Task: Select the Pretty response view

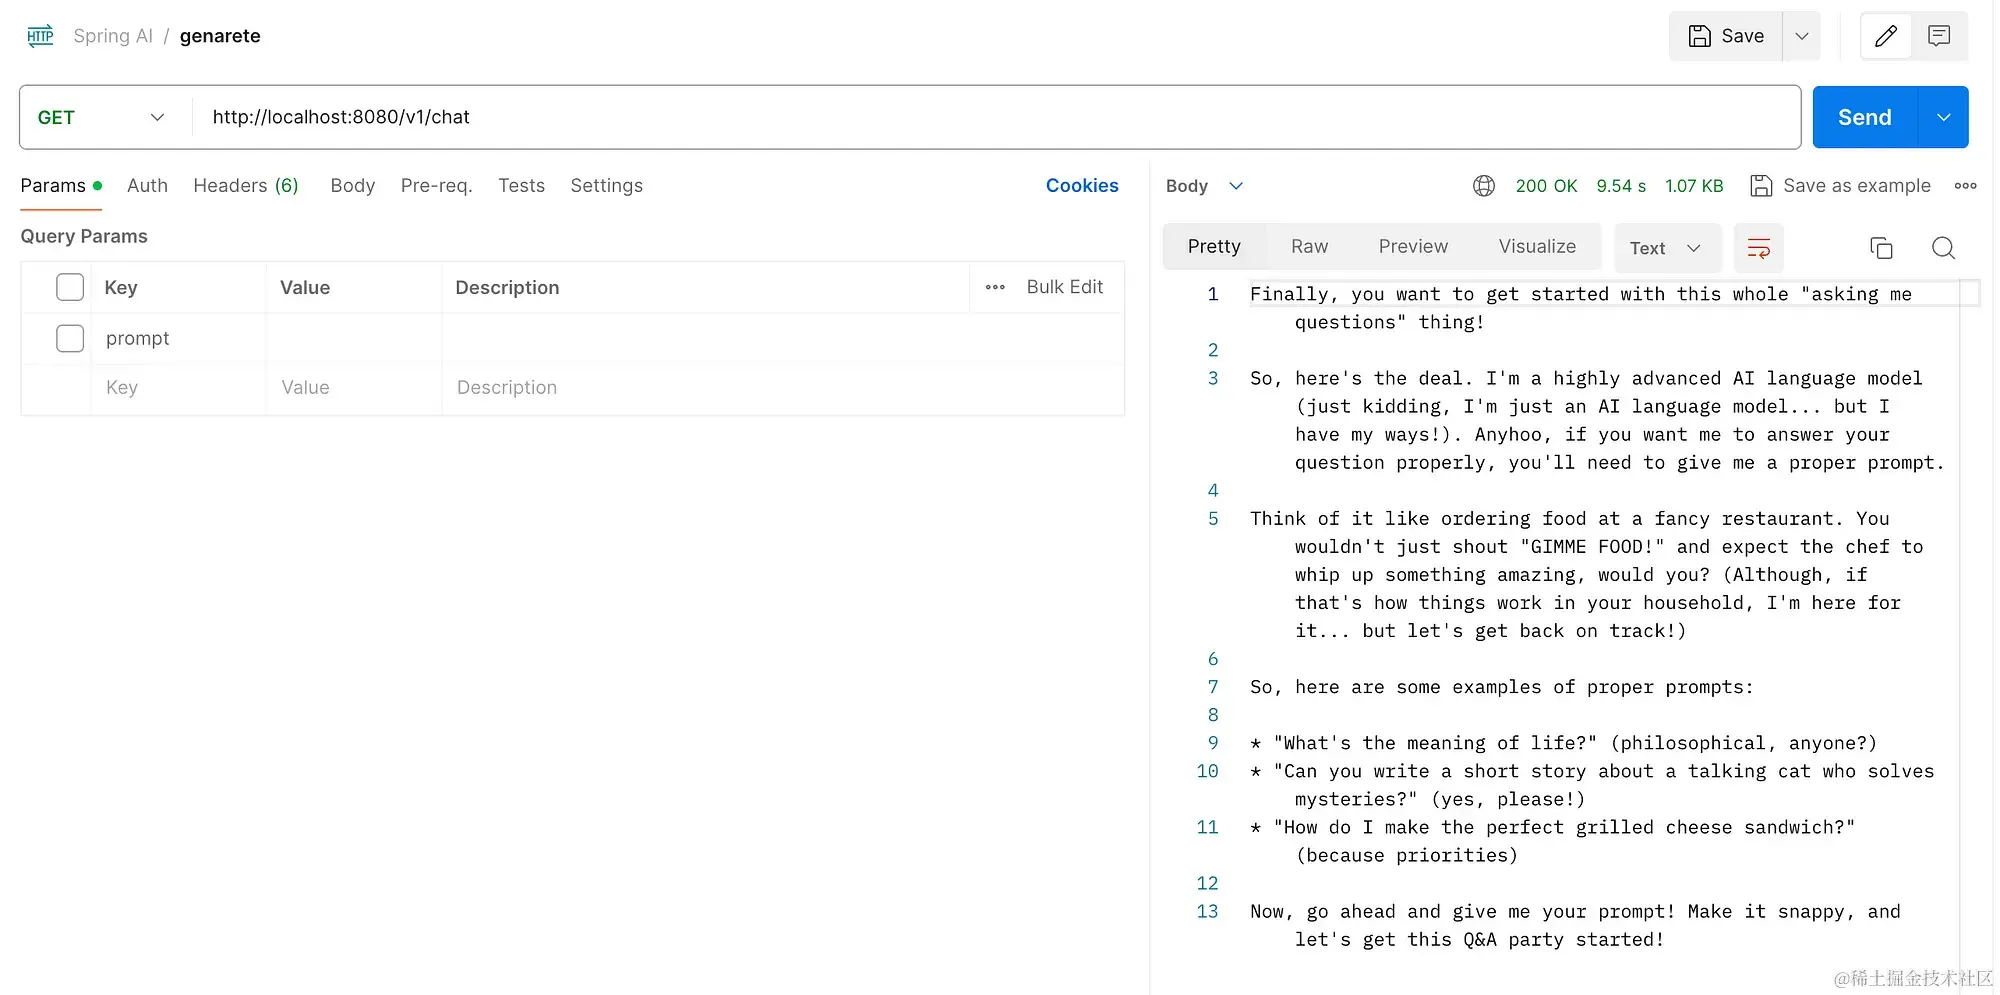Action: point(1214,247)
